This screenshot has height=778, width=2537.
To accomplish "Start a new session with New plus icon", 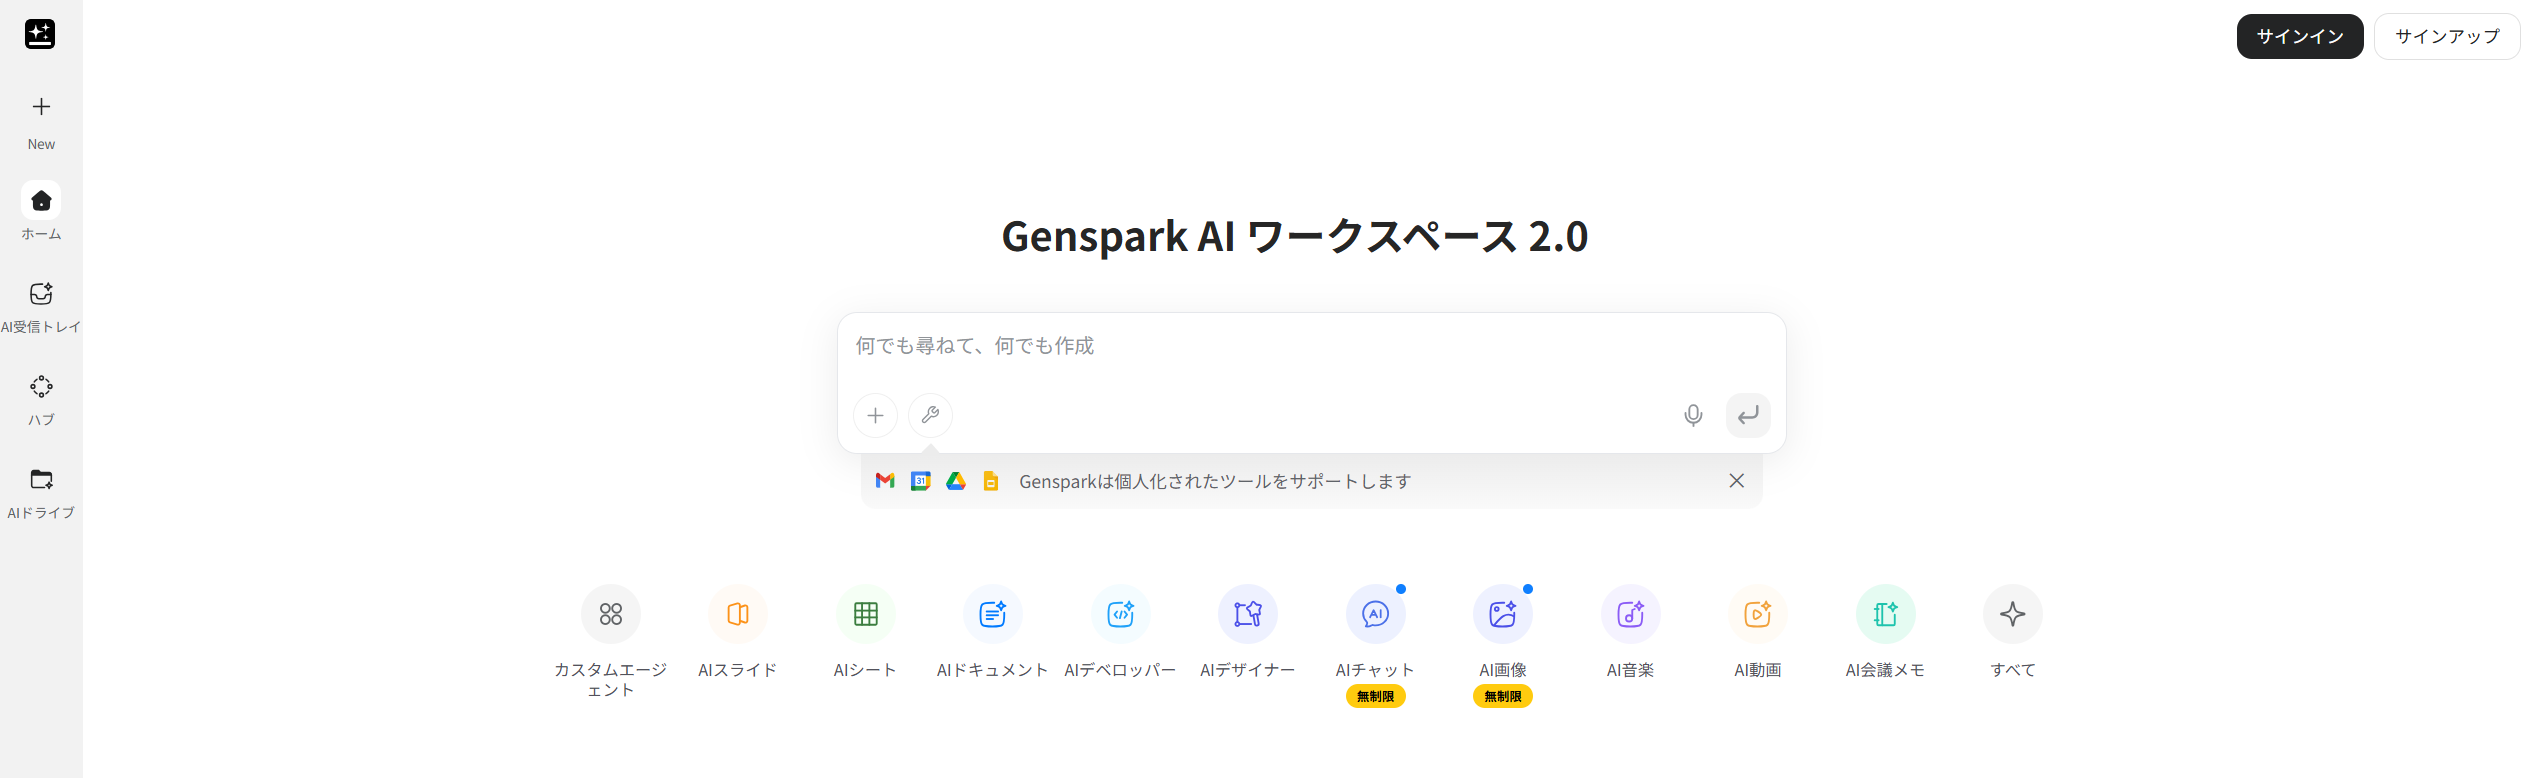I will point(41,107).
